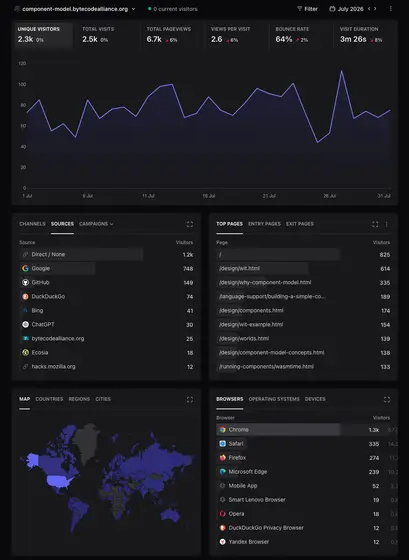Open the three-dot menu at top right
The height and width of the screenshot is (560, 409).
[x=391, y=9]
